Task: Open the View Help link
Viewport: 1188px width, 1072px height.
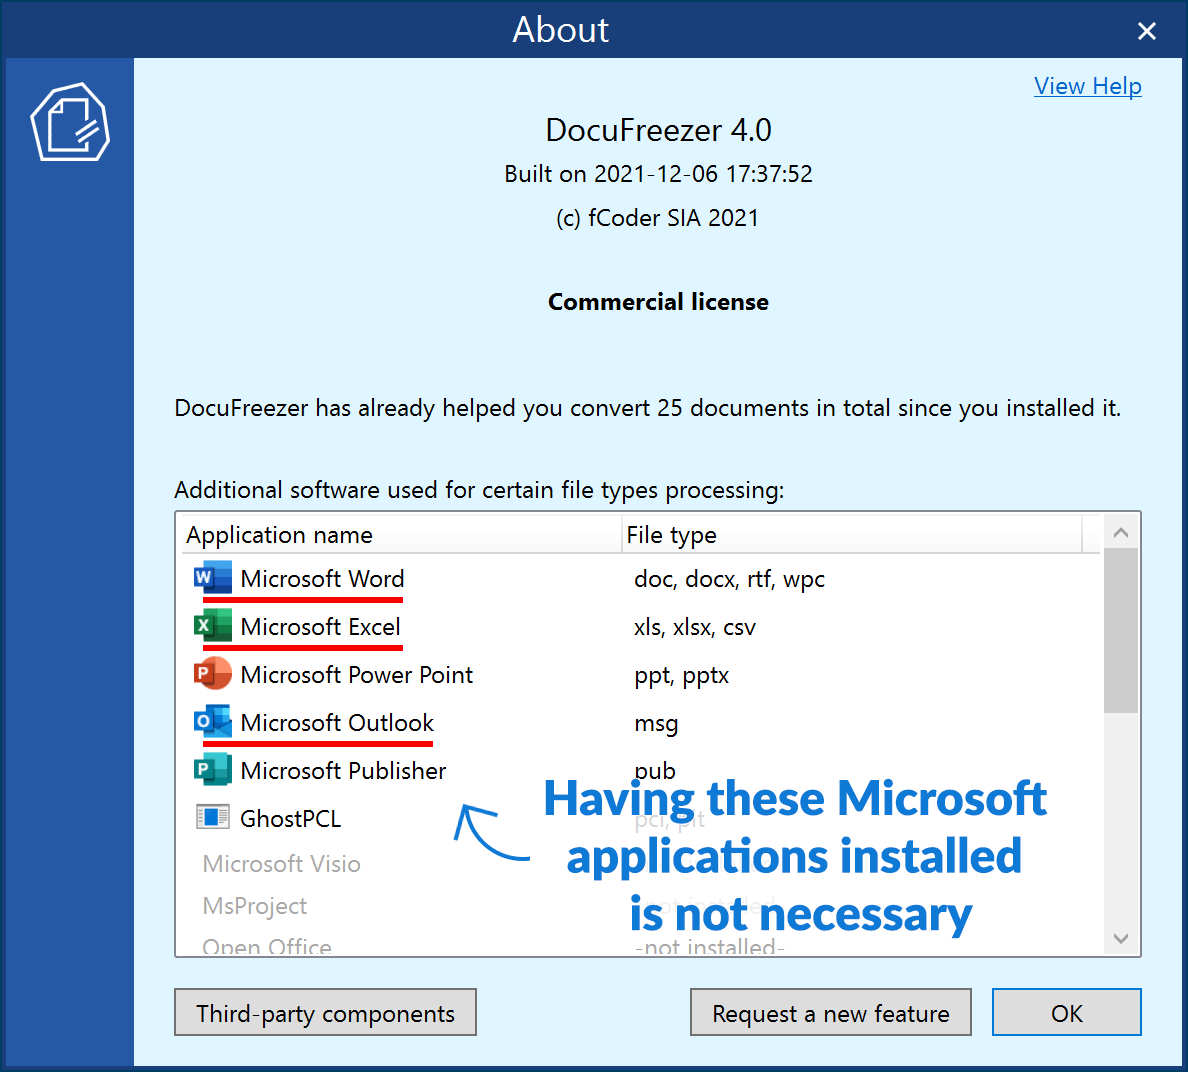Action: (x=1087, y=86)
